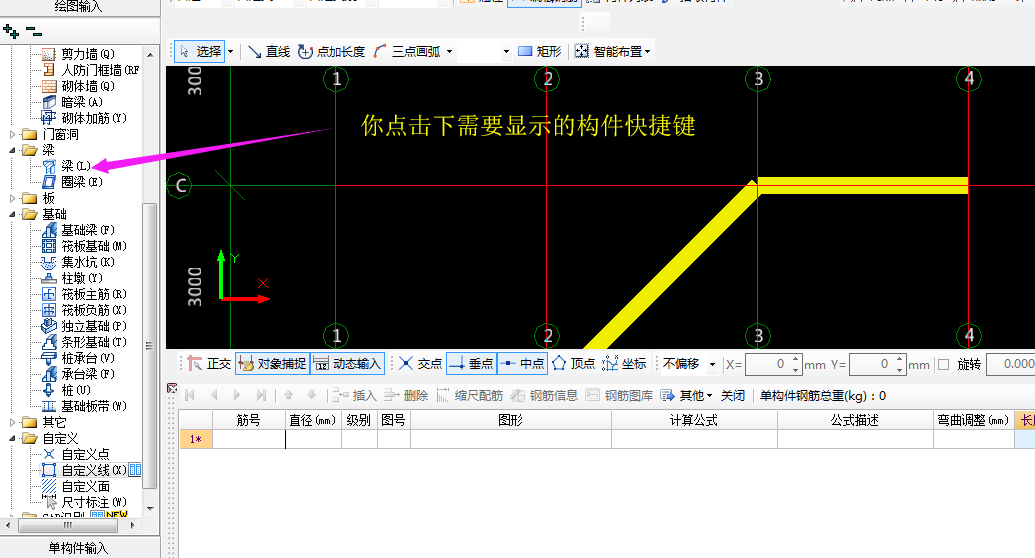Toggle 顶点 snap
The height and width of the screenshot is (558, 1035).
point(574,364)
